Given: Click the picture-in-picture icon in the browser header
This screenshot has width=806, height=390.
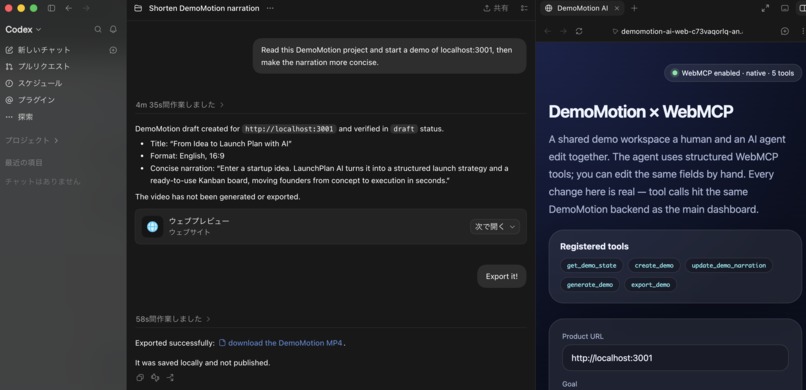Looking at the screenshot, I should point(784,8).
